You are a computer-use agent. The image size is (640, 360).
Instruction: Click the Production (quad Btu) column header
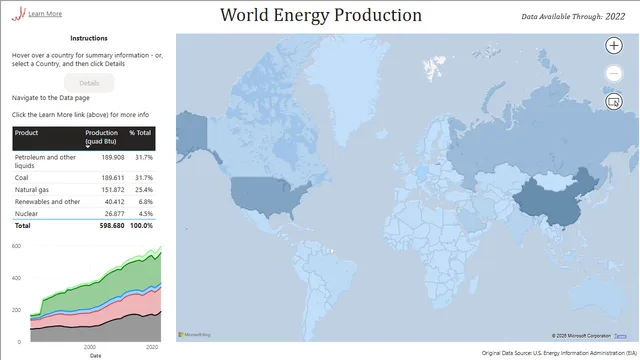tap(101, 137)
